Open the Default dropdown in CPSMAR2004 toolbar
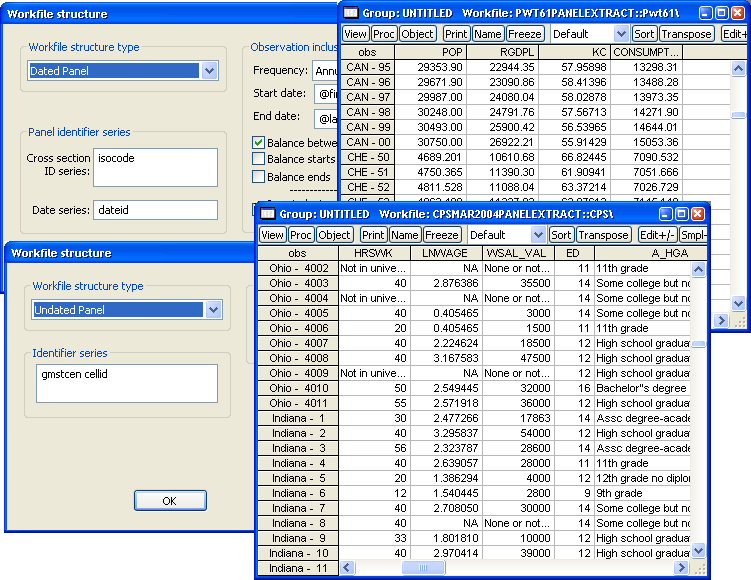The height and width of the screenshot is (580, 751). point(538,235)
